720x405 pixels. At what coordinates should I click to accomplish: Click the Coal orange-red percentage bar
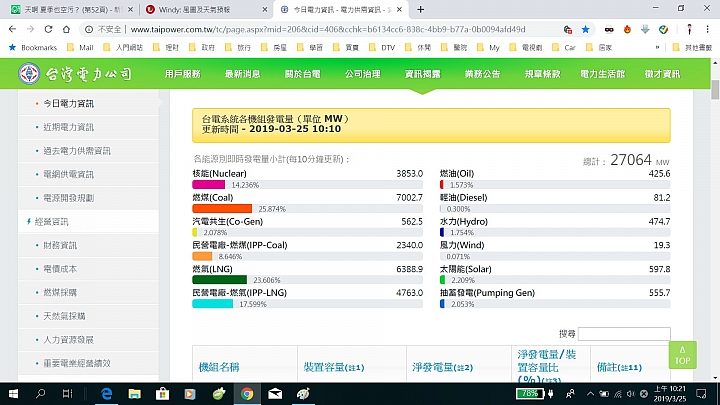pyautogui.click(x=222, y=208)
